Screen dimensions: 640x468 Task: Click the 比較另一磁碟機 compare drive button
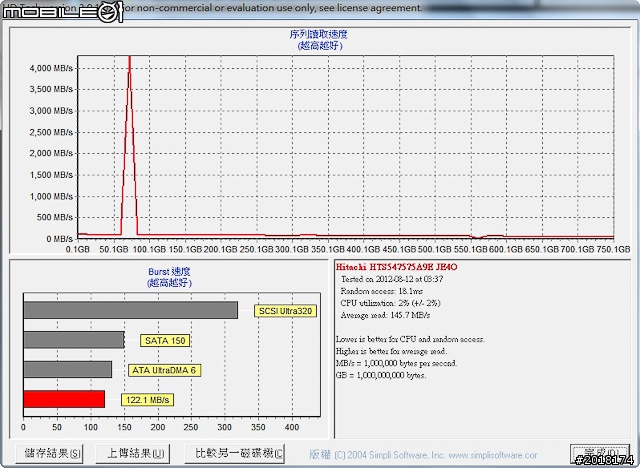pyautogui.click(x=235, y=453)
